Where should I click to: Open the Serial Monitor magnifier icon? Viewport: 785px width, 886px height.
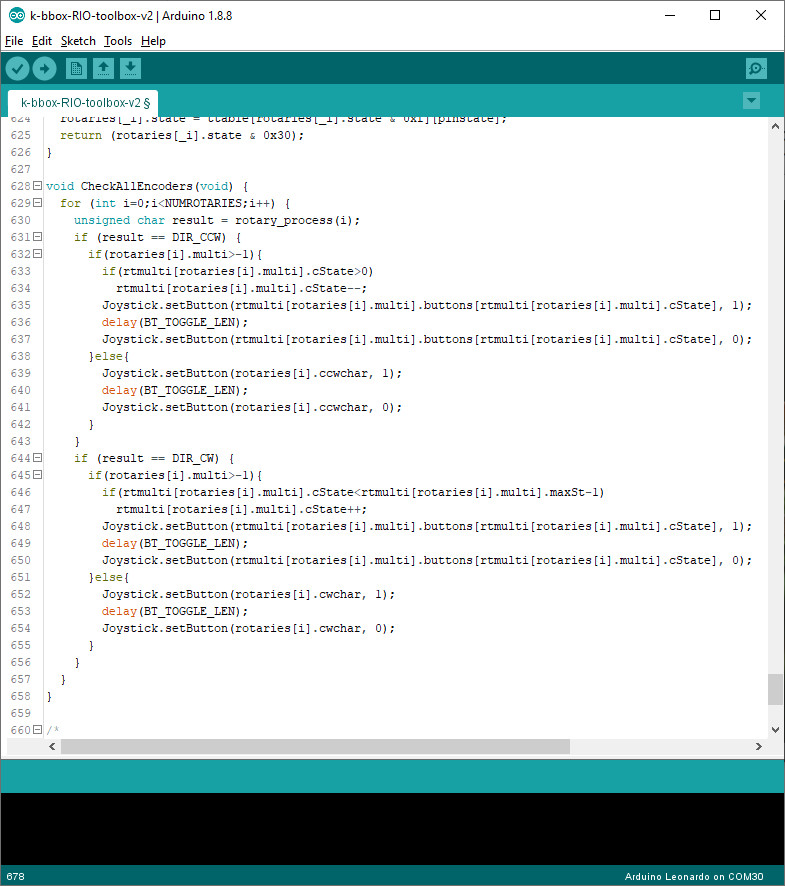click(x=756, y=68)
